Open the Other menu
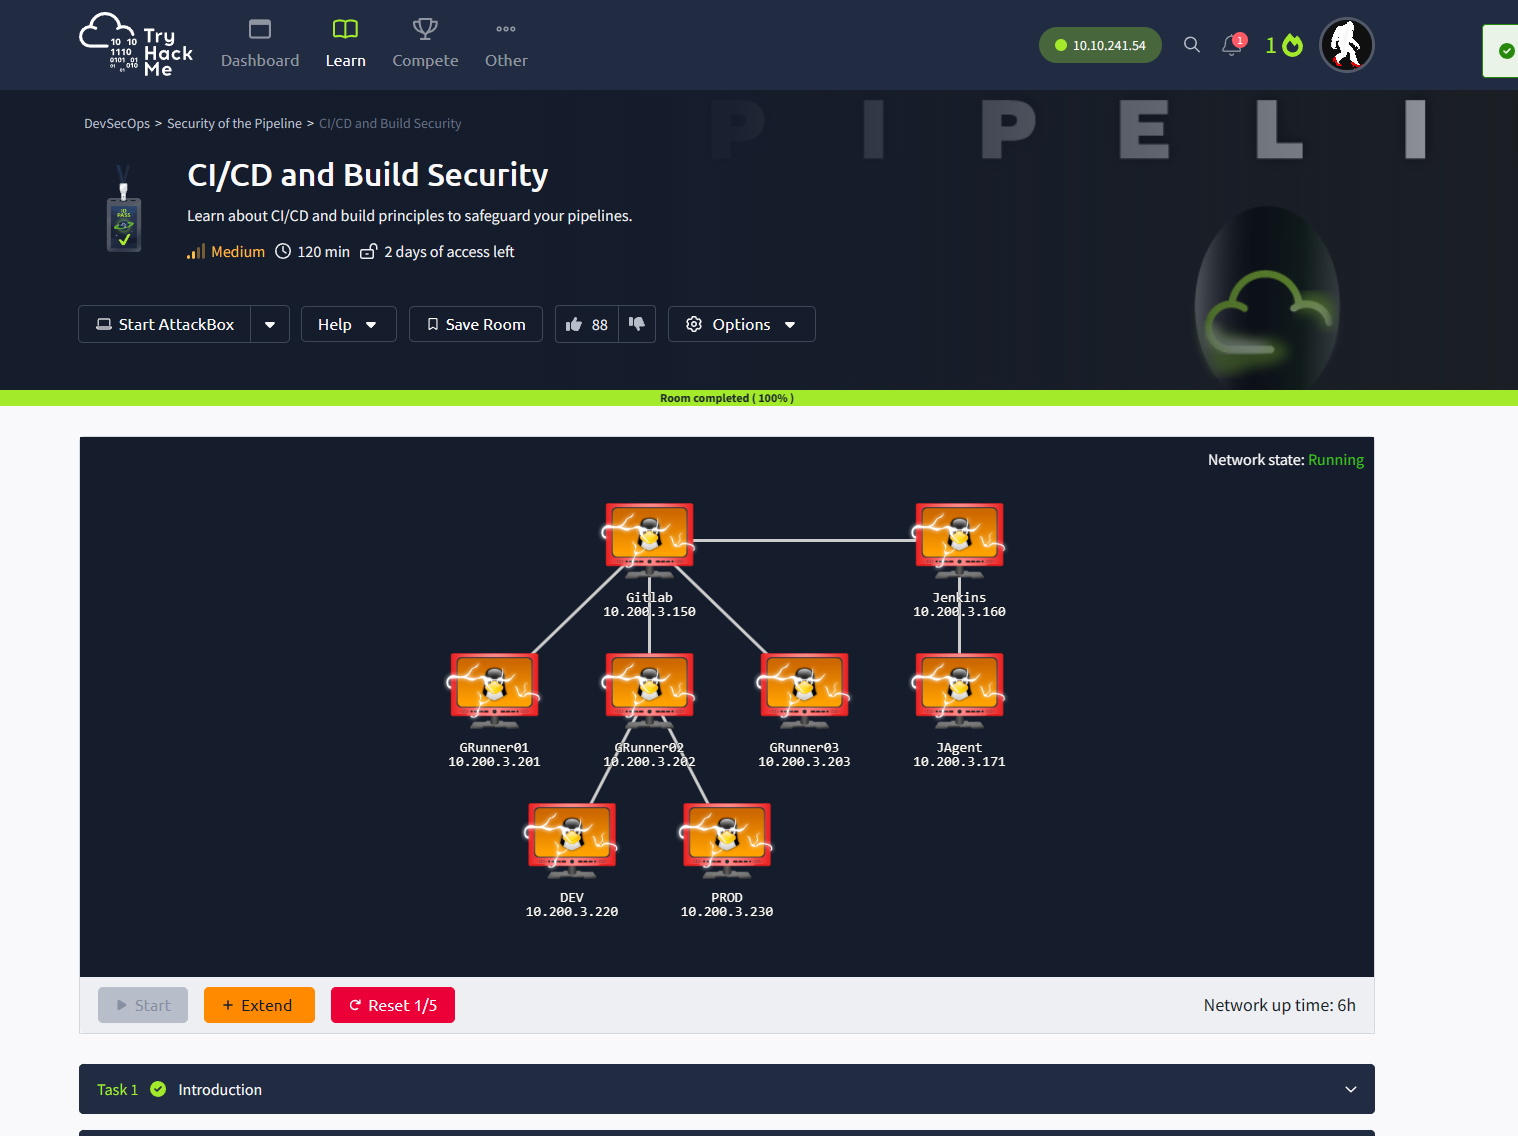 click(x=506, y=45)
